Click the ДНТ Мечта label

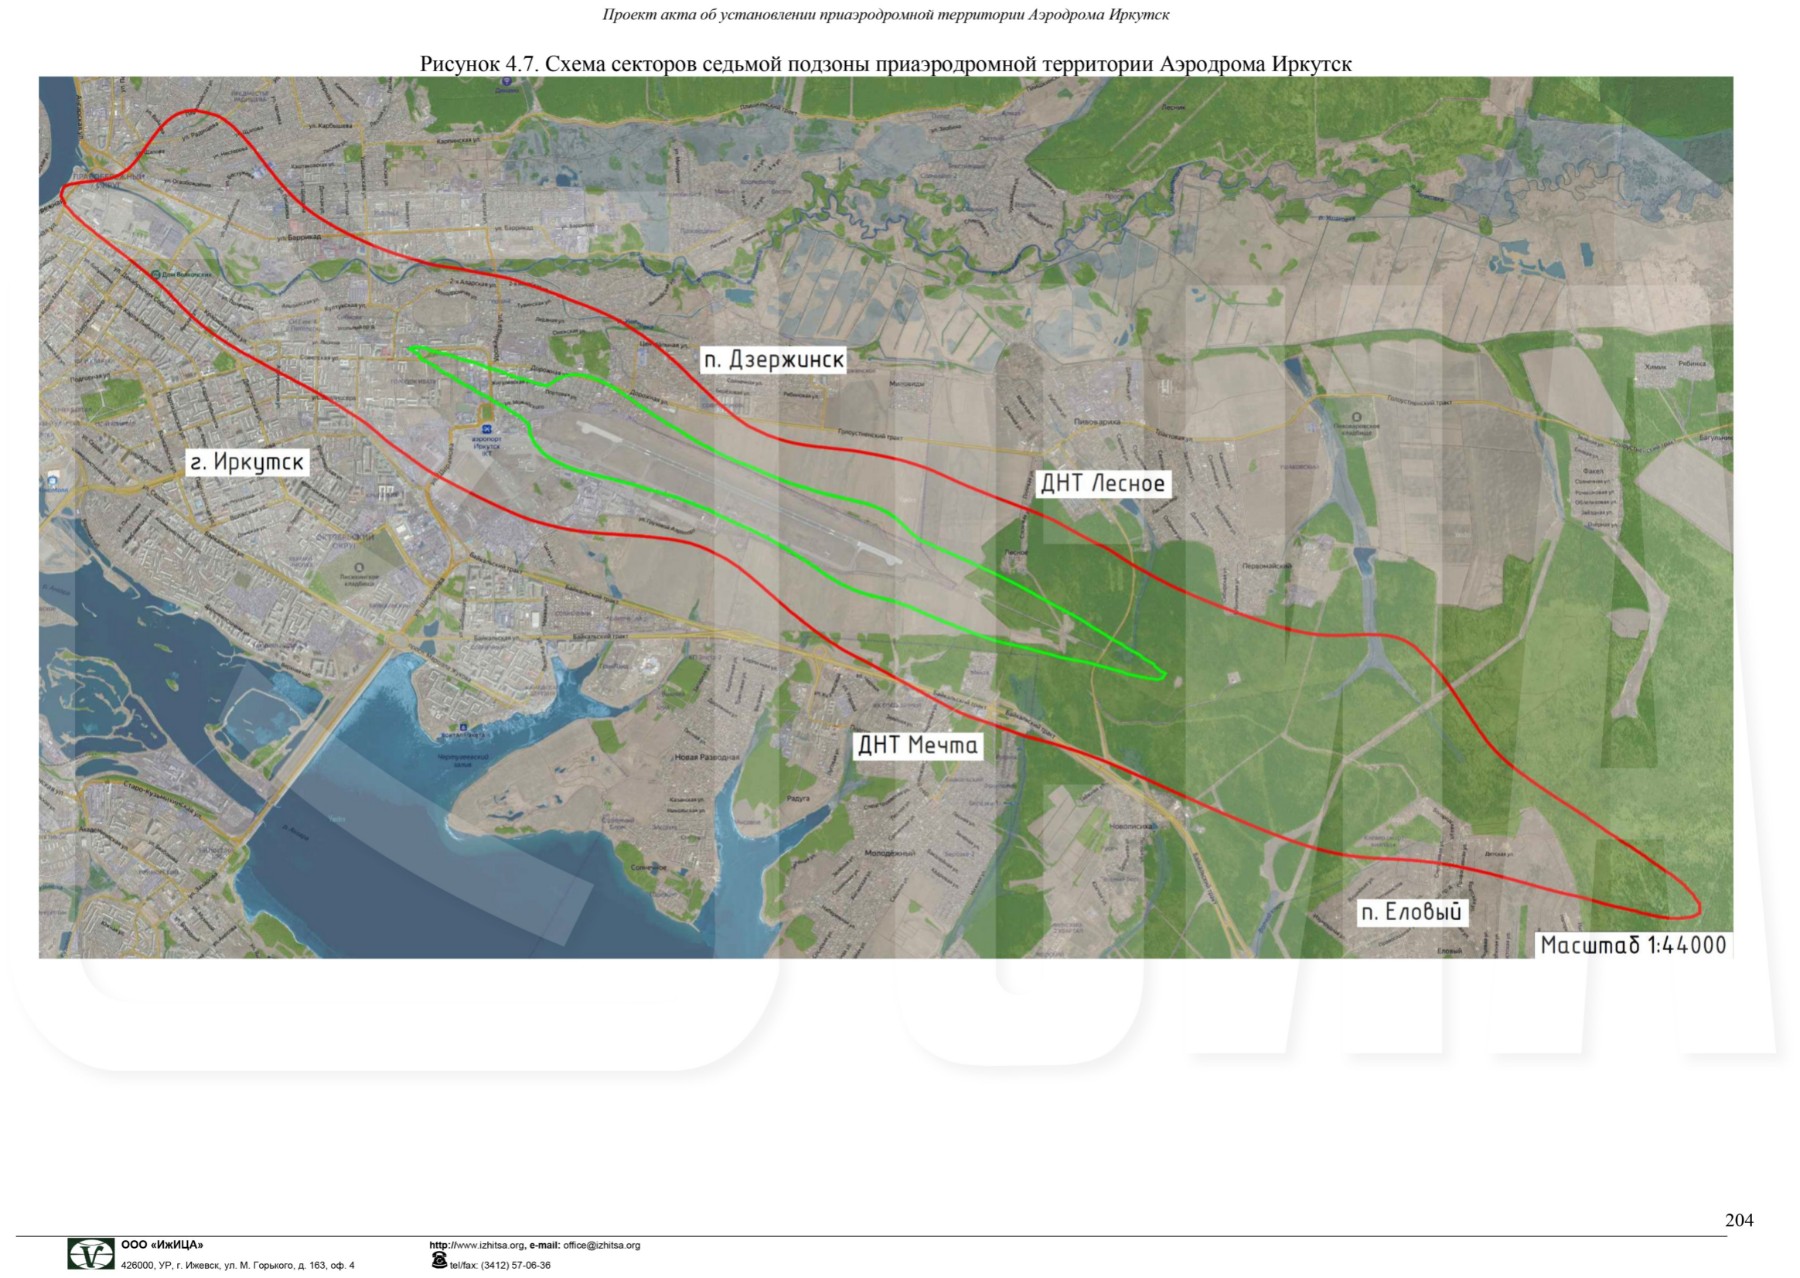[917, 745]
